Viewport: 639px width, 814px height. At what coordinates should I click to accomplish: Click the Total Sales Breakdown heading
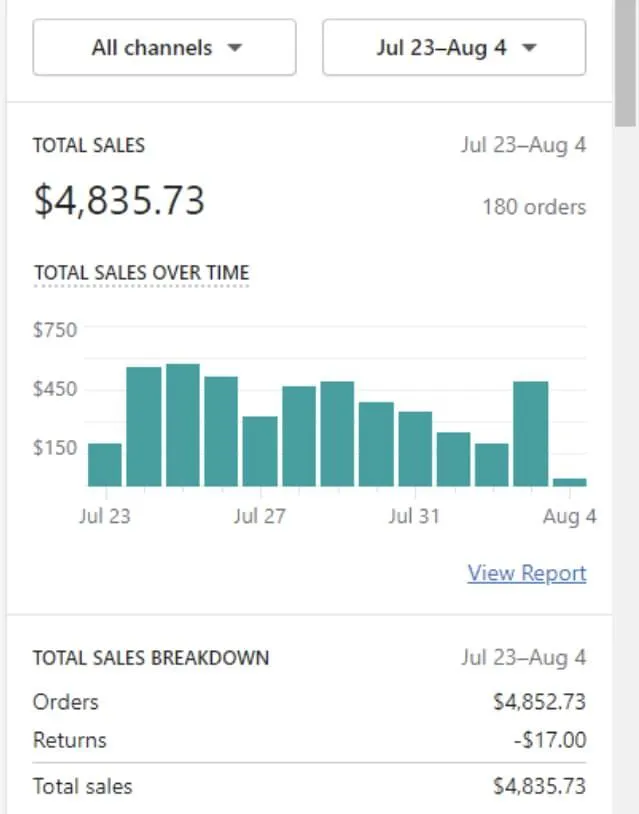coord(150,658)
